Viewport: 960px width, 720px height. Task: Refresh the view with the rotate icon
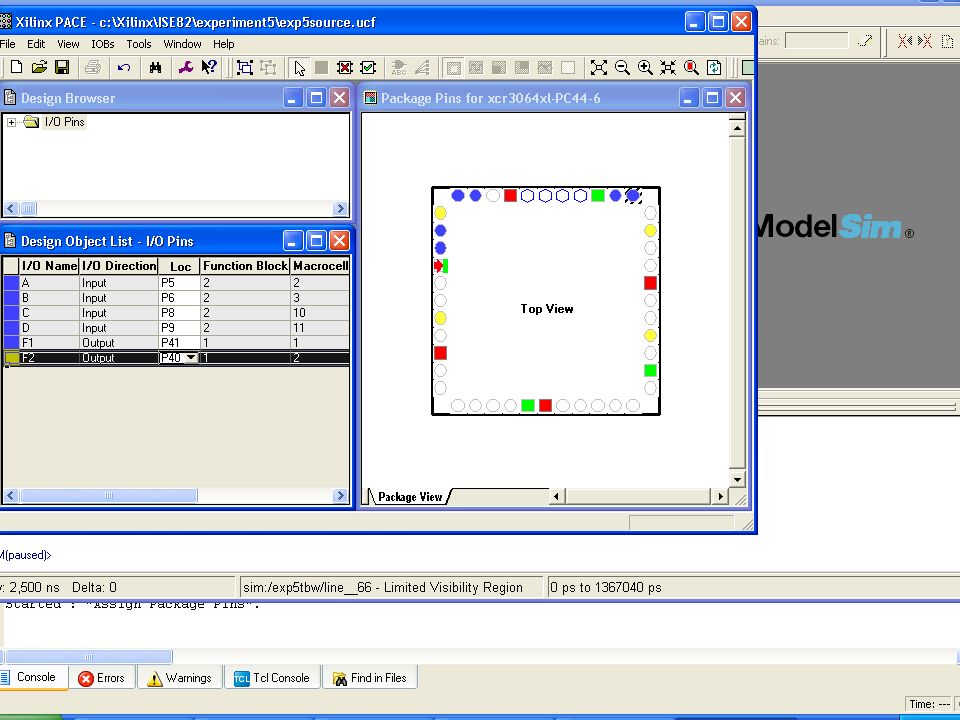(x=714, y=67)
